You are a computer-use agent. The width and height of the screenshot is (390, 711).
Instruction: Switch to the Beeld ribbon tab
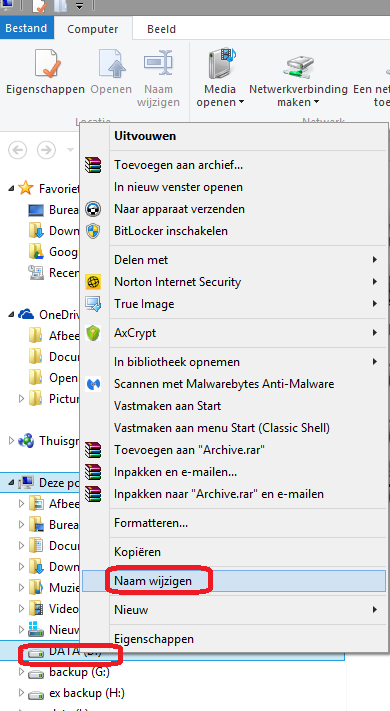pos(161,29)
